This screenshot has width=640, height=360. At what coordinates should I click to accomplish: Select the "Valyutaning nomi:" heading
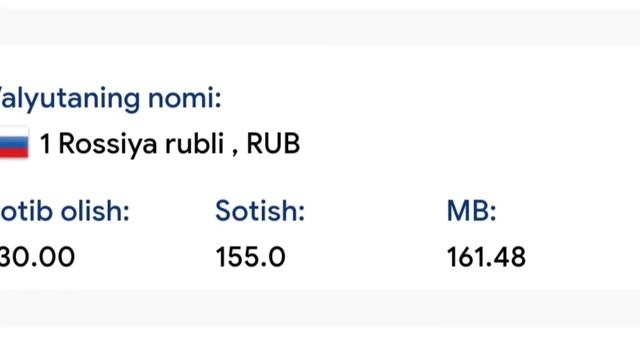tap(110, 99)
